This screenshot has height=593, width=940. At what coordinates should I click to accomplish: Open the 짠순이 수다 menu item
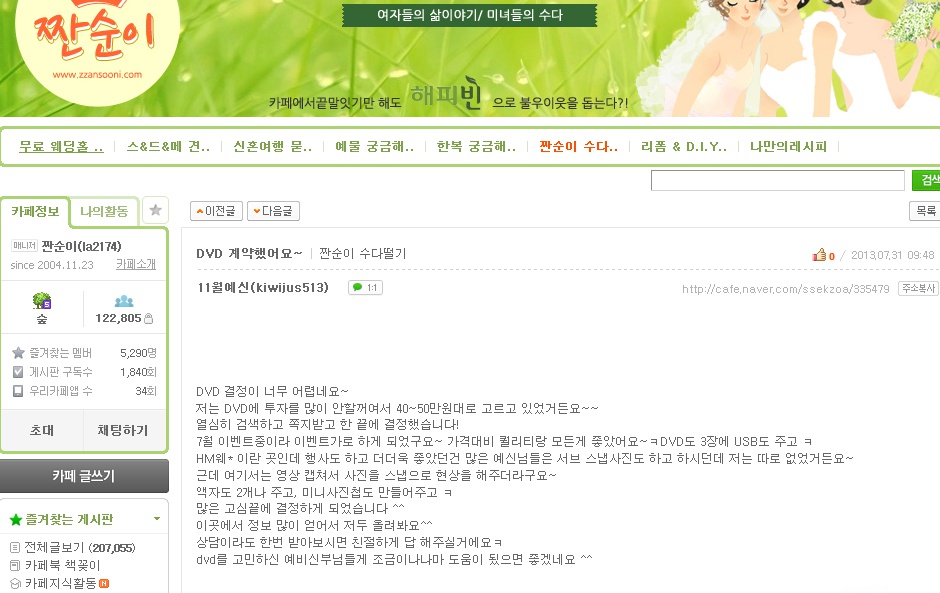(x=578, y=146)
